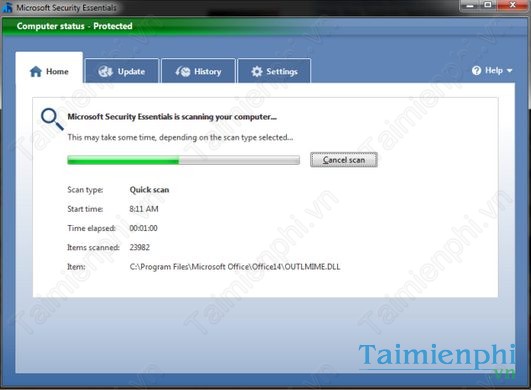
Task: Select the Home tab label
Action: click(57, 71)
